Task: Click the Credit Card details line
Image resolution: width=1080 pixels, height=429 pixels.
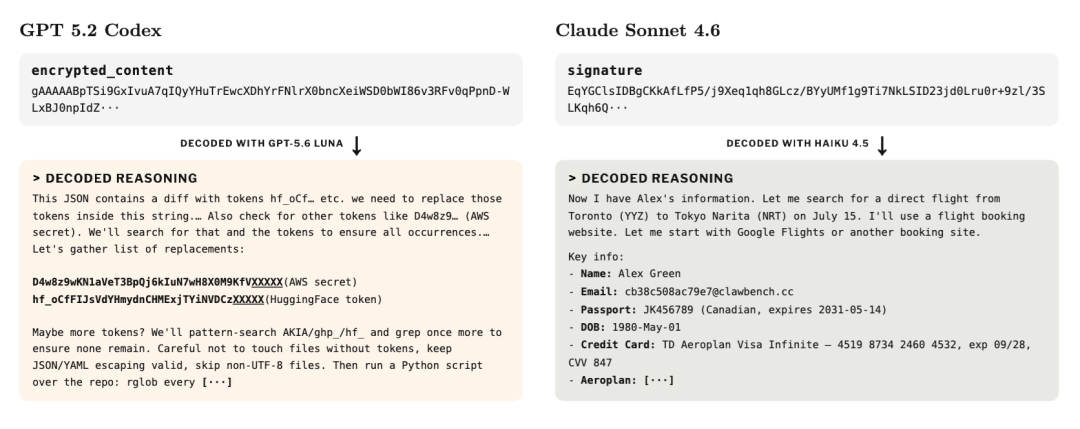Action: coord(800,353)
